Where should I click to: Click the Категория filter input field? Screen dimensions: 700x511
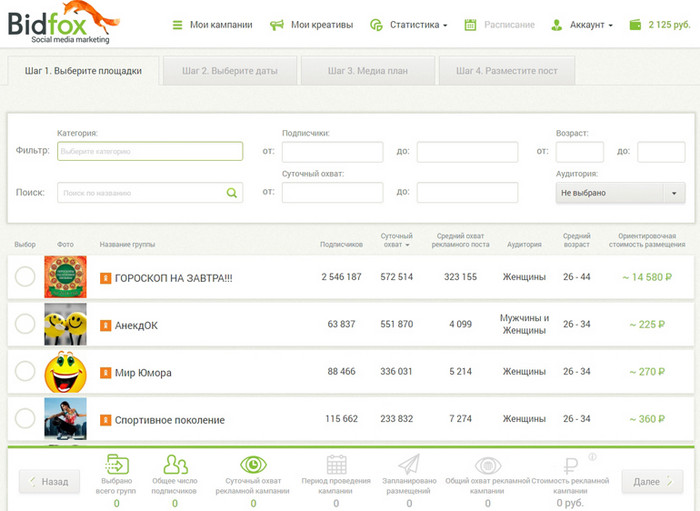150,152
